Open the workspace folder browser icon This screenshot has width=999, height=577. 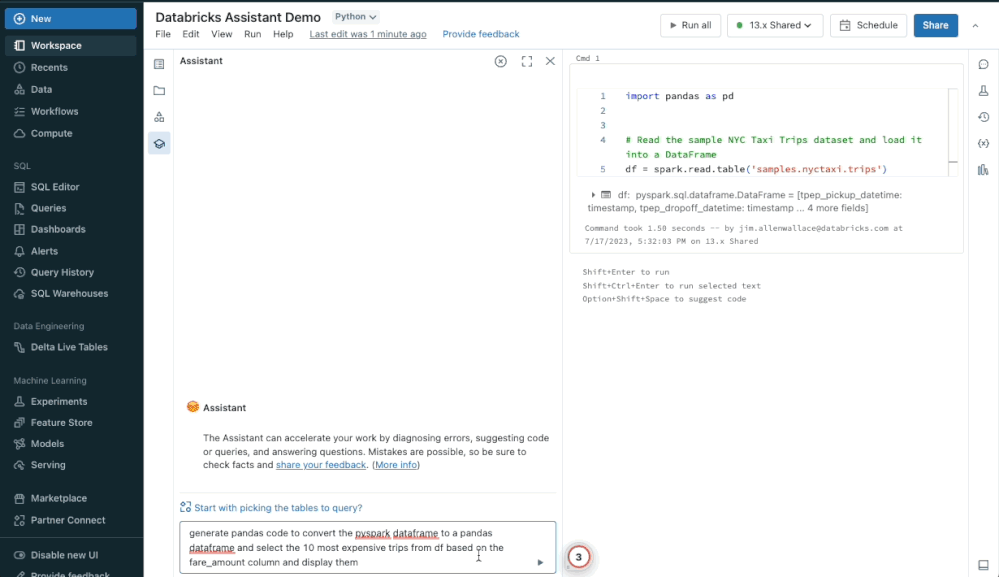(159, 90)
